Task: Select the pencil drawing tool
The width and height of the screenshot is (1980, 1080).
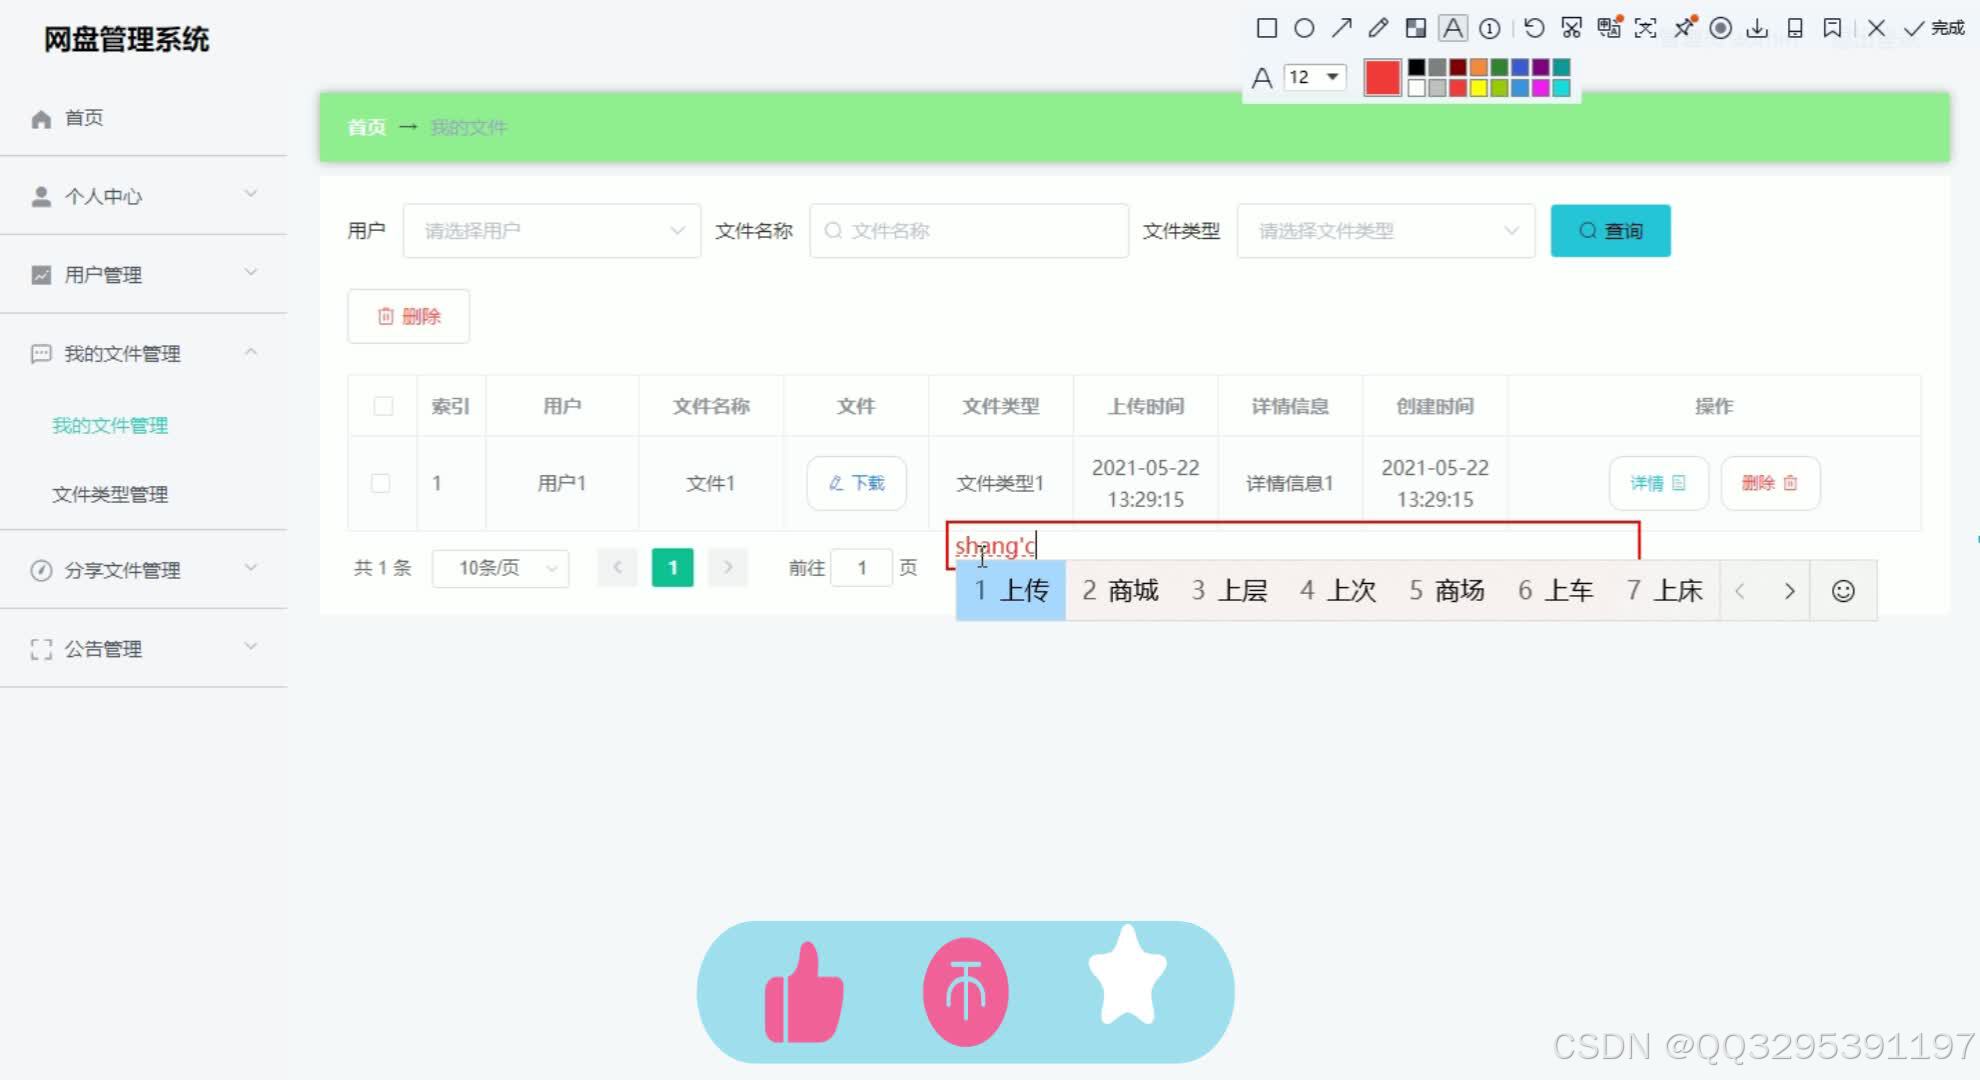Action: pyautogui.click(x=1378, y=28)
